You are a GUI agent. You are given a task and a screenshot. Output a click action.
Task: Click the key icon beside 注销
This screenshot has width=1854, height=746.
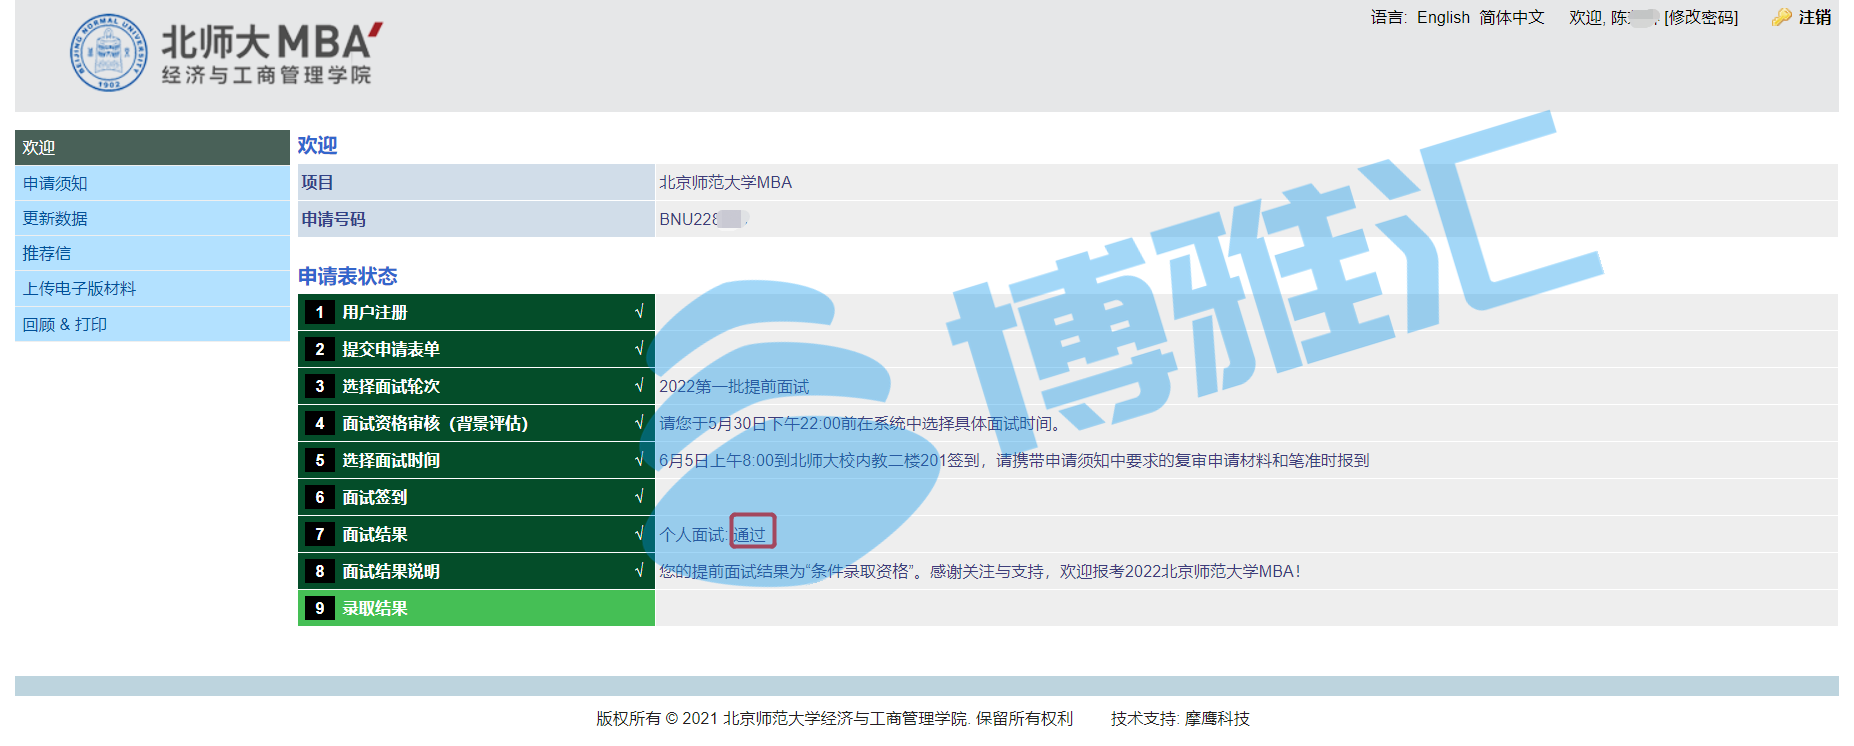click(x=1781, y=17)
